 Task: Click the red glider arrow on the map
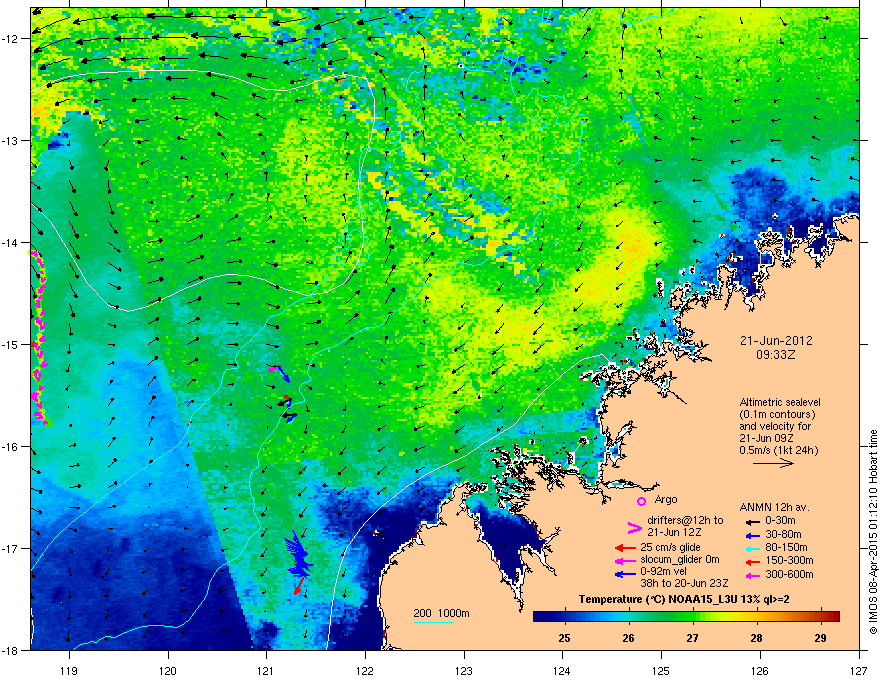(x=299, y=585)
